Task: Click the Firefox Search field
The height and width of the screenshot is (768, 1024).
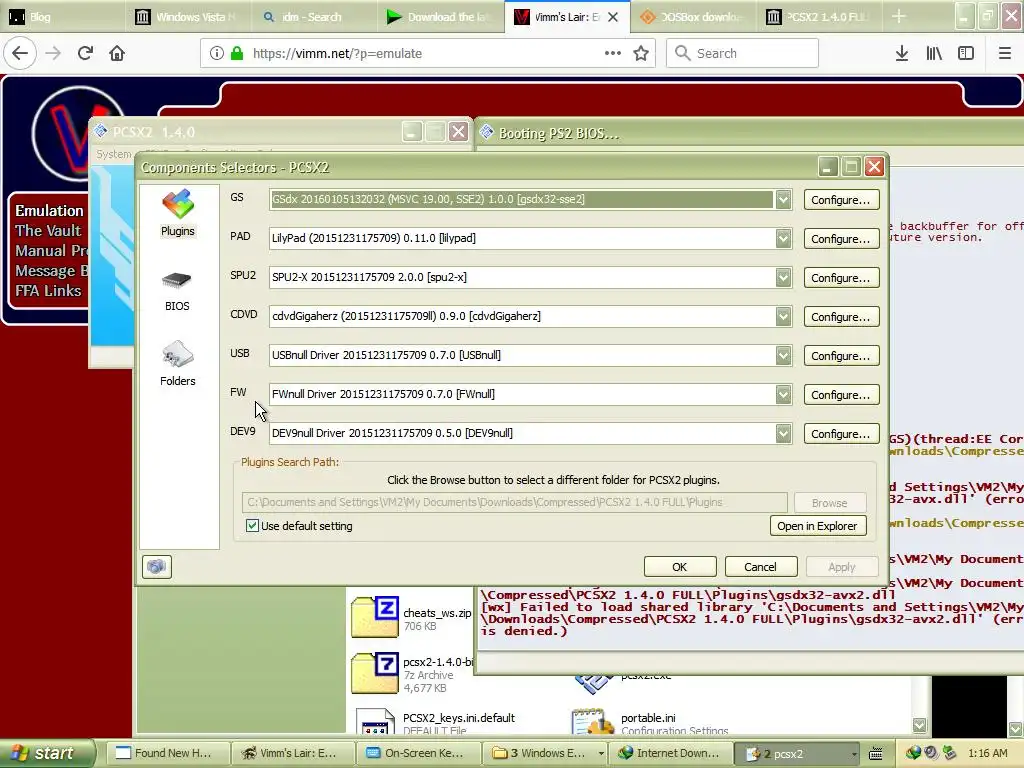Action: [x=743, y=53]
